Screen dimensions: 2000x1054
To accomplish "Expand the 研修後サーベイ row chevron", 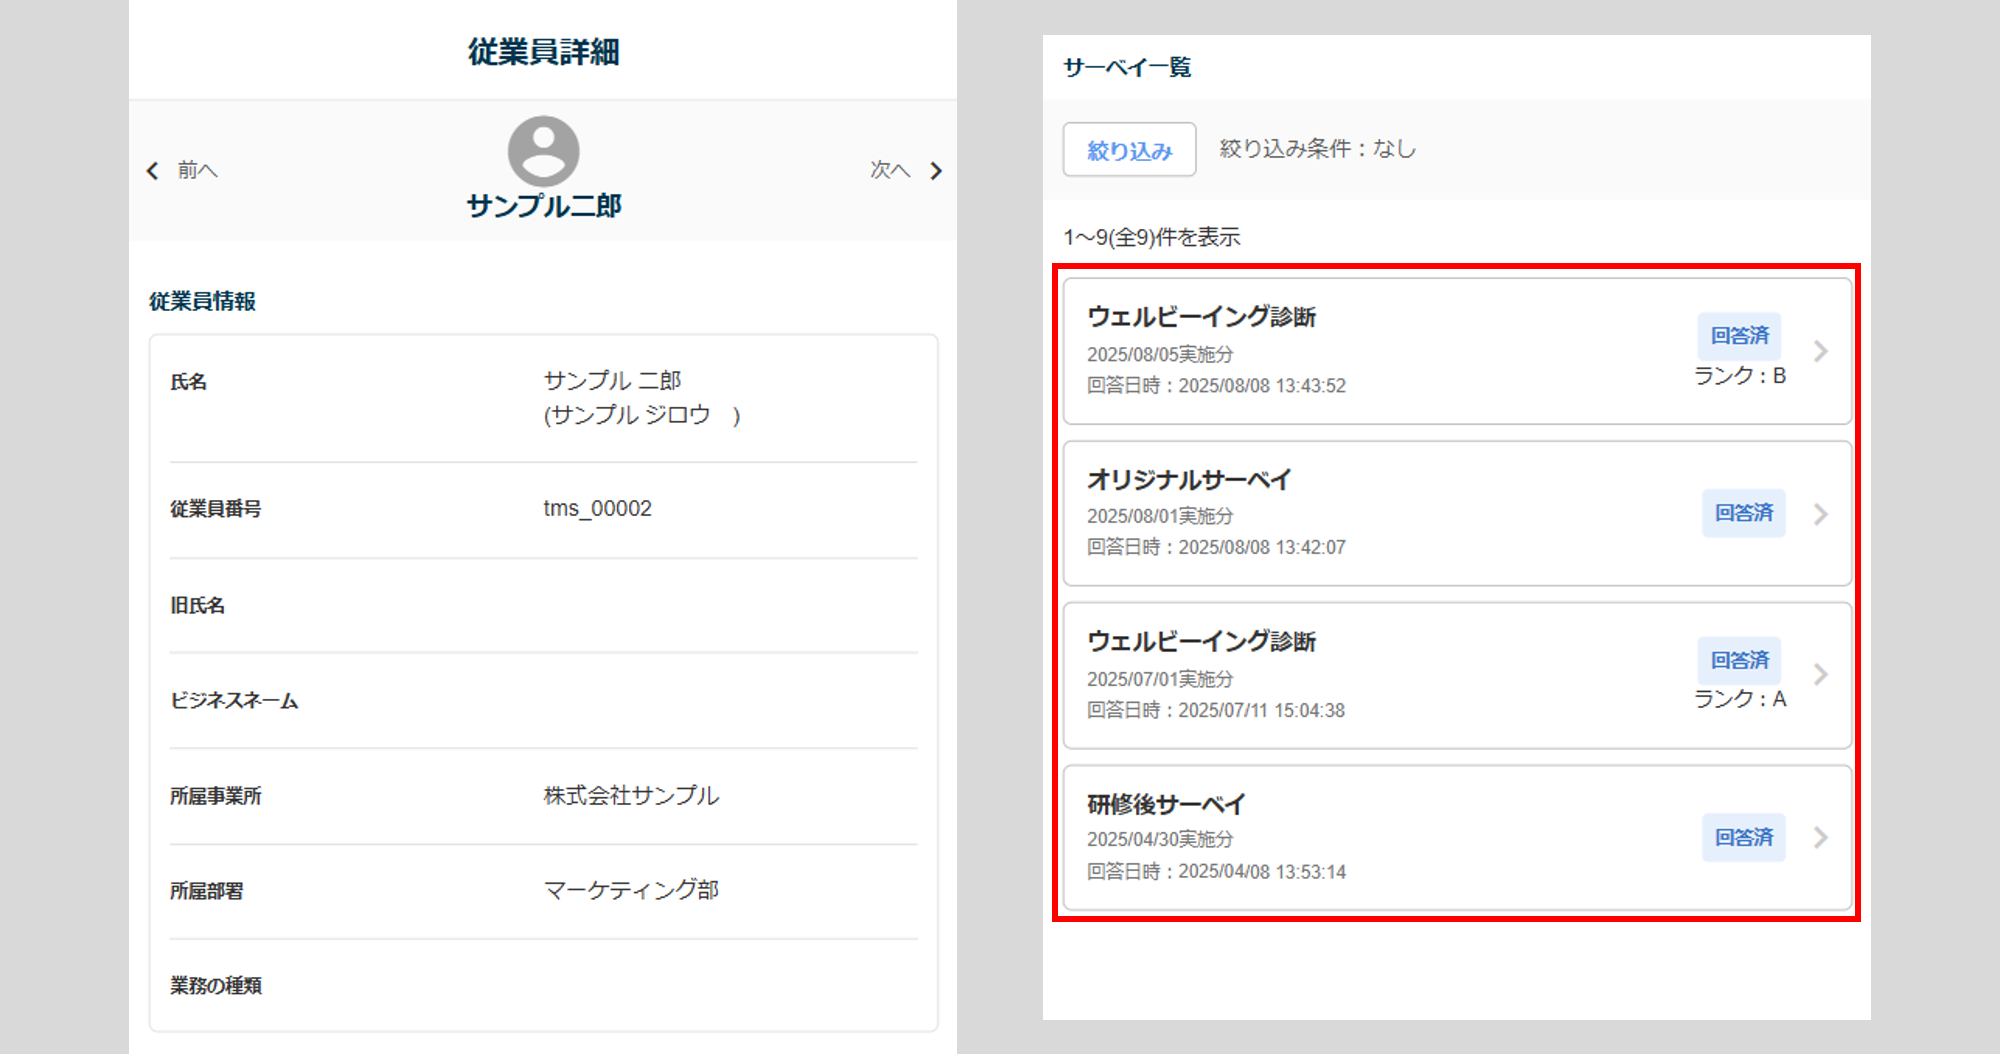I will (x=1821, y=838).
